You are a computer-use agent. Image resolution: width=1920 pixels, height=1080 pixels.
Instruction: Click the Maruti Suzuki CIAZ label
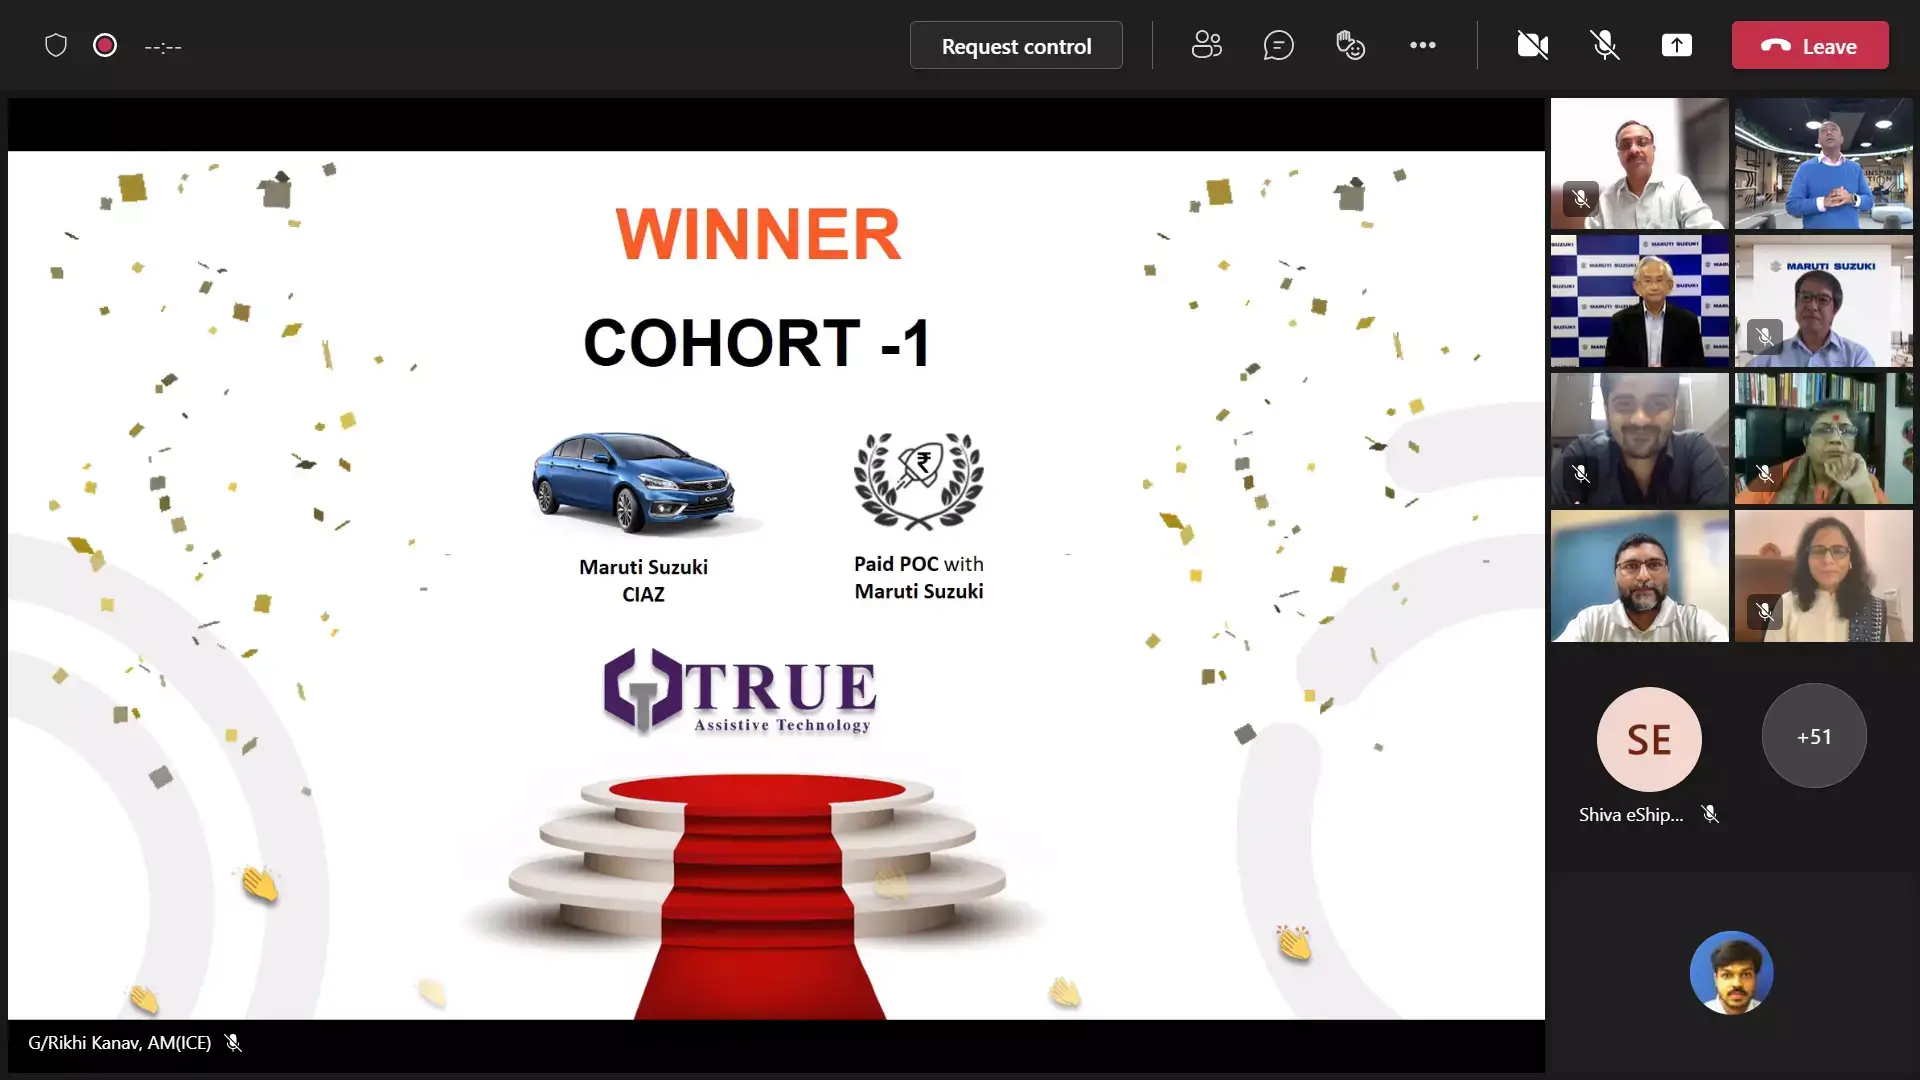point(643,581)
